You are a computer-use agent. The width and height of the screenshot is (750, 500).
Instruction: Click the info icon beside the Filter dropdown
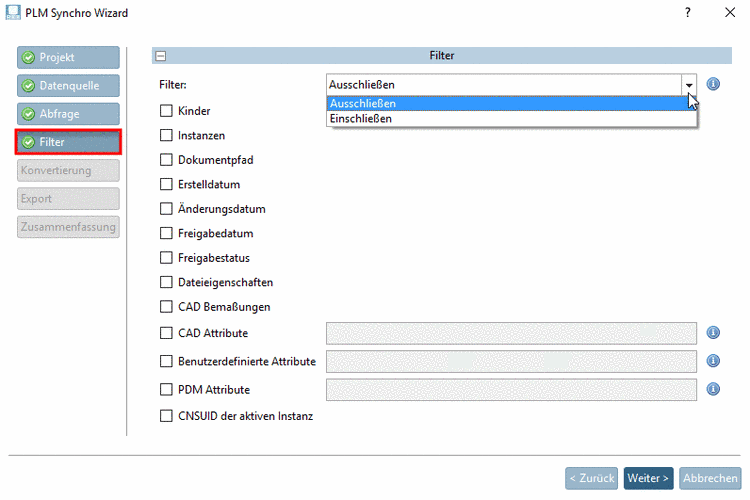coord(714,85)
